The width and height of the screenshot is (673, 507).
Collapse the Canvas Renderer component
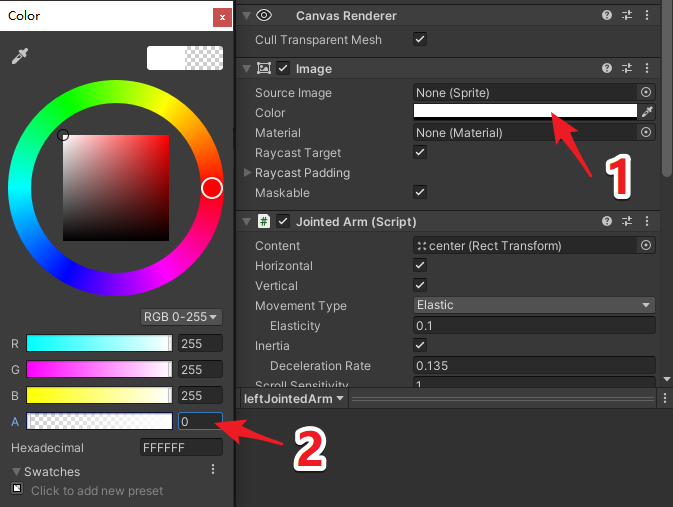(x=246, y=16)
